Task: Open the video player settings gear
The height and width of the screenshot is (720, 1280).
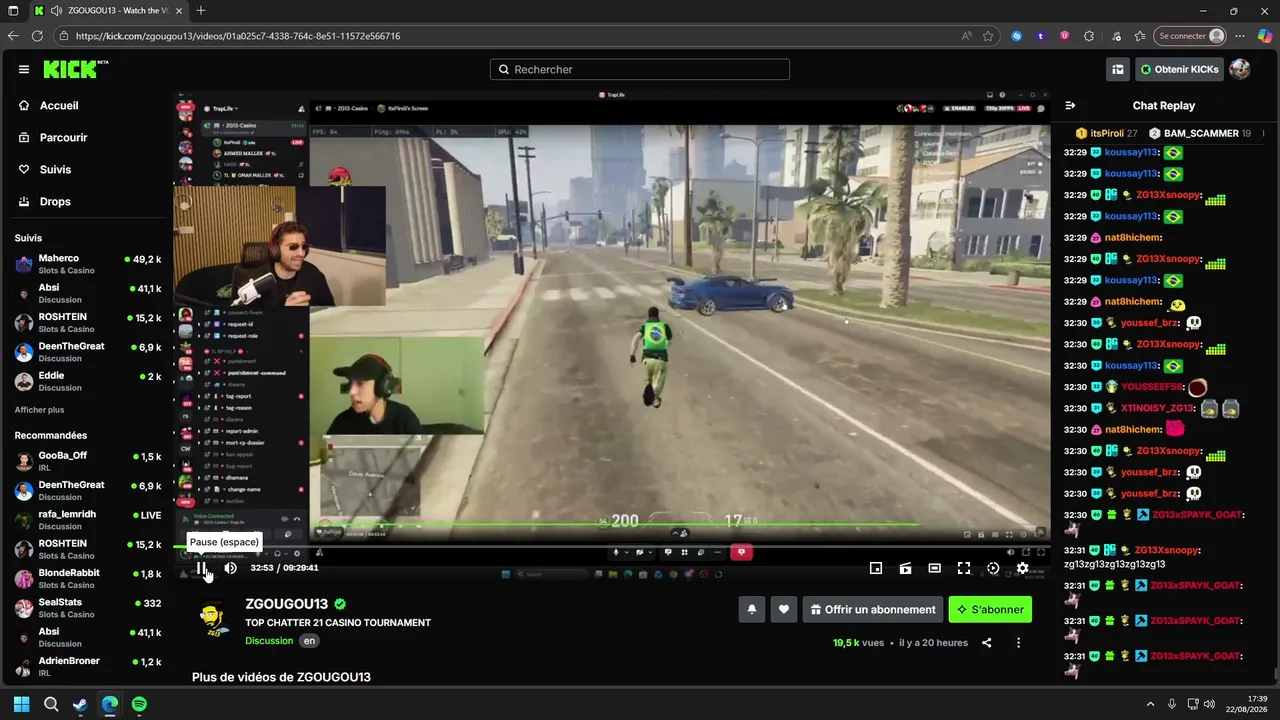Action: pyautogui.click(x=1022, y=568)
